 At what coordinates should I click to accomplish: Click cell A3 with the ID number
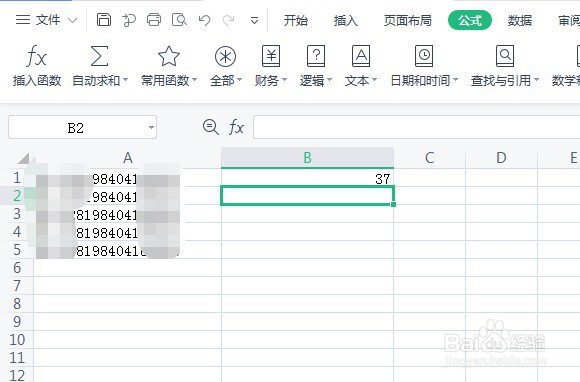click(128, 214)
